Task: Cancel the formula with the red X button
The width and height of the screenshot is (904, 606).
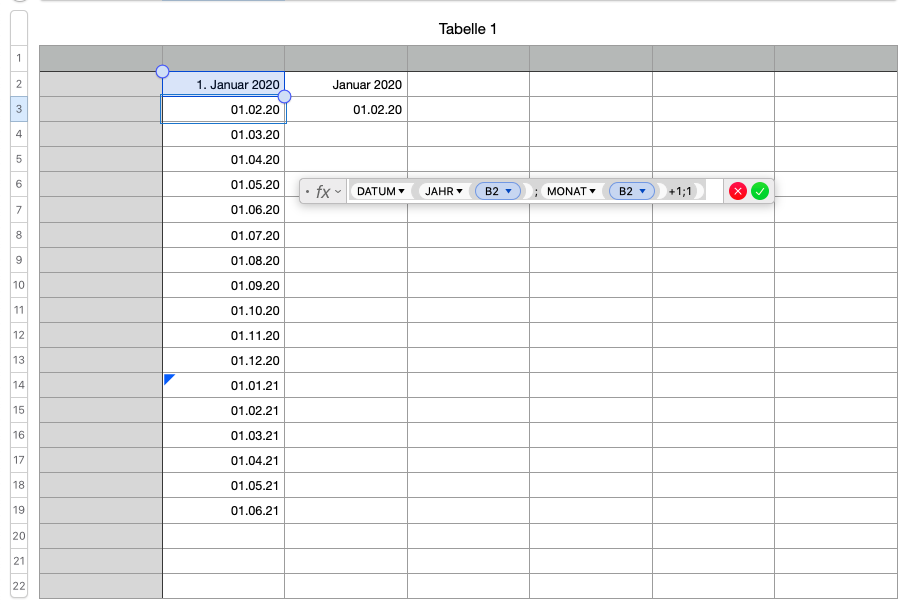Action: coord(737,191)
